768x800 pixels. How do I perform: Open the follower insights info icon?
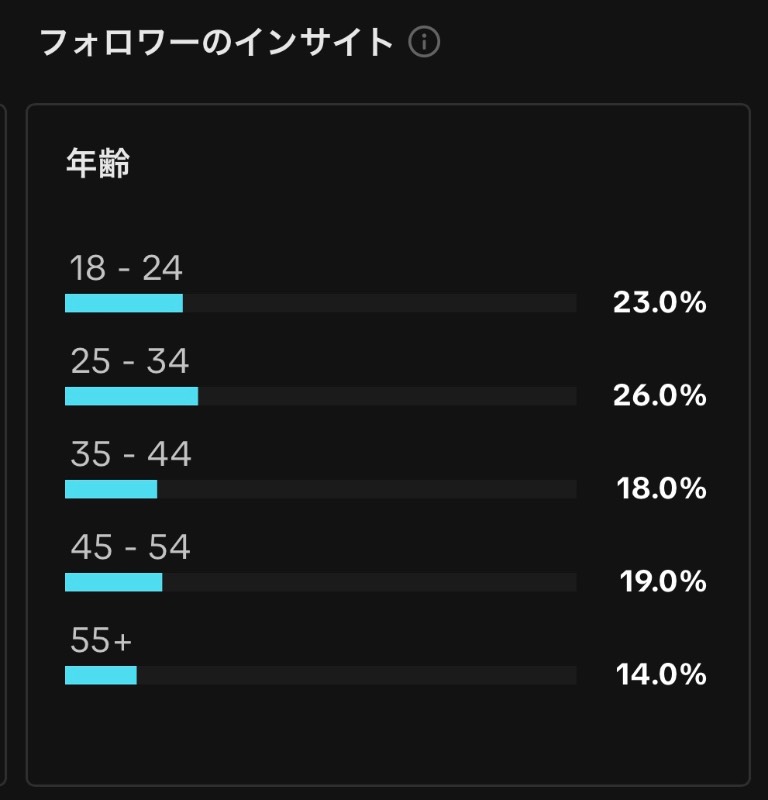click(x=424, y=42)
